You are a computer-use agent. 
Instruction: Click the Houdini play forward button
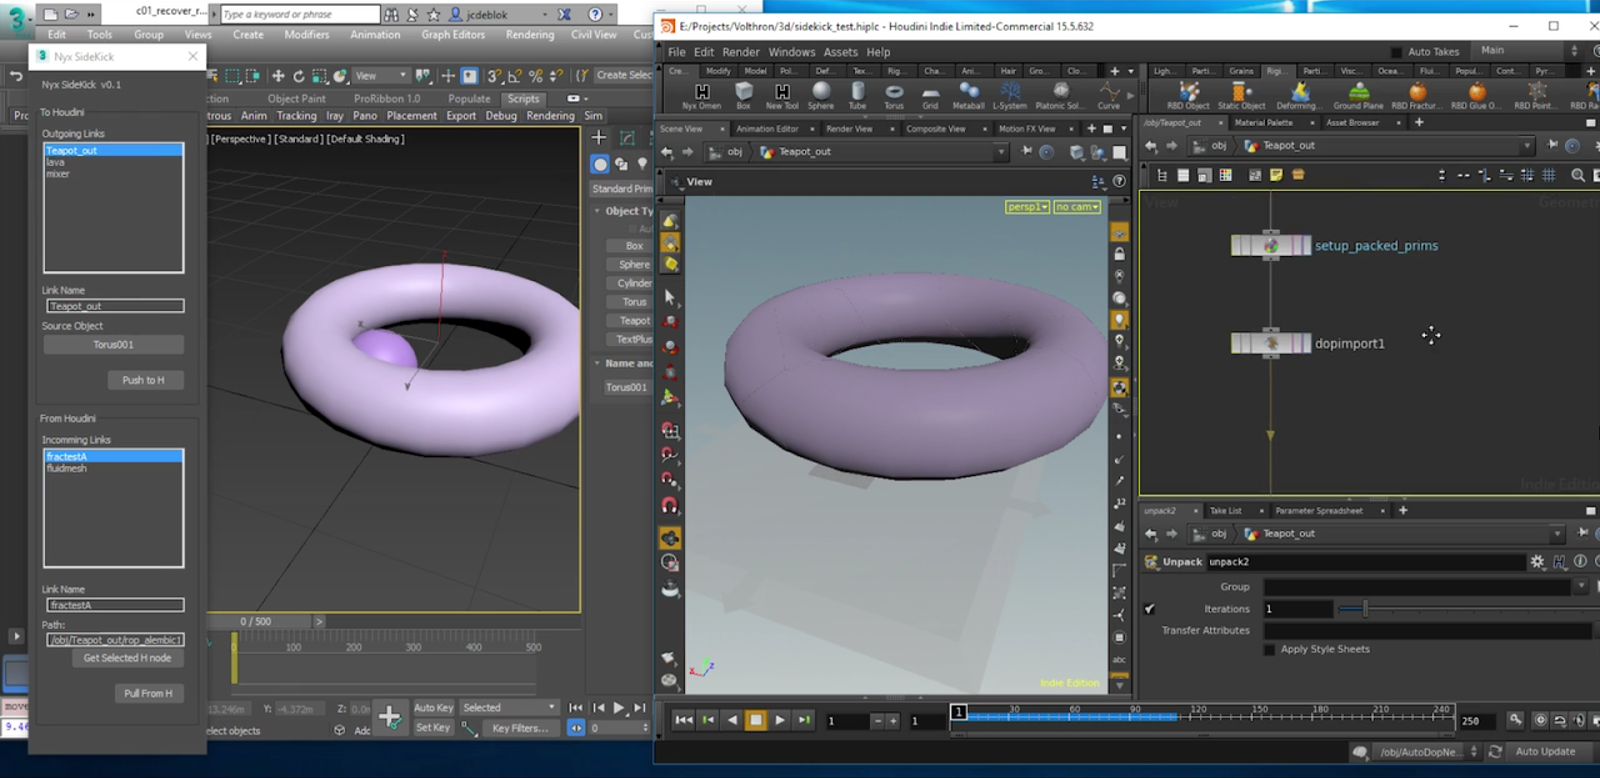(780, 720)
